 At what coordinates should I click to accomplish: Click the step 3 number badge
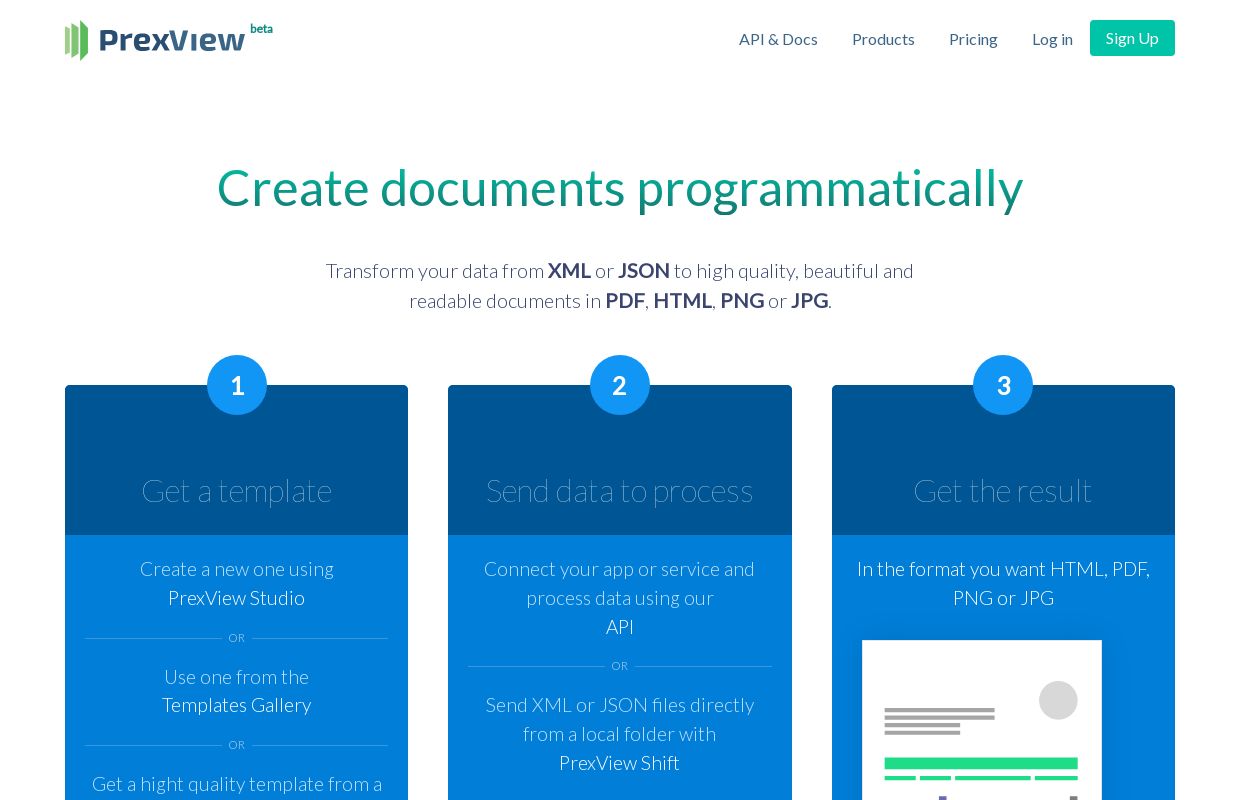1003,385
